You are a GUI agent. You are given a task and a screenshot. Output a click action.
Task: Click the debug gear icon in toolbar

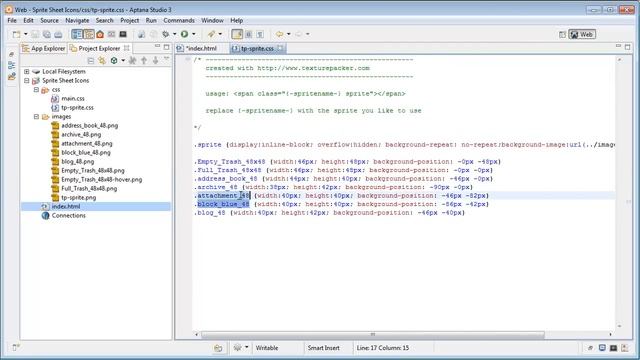166,34
